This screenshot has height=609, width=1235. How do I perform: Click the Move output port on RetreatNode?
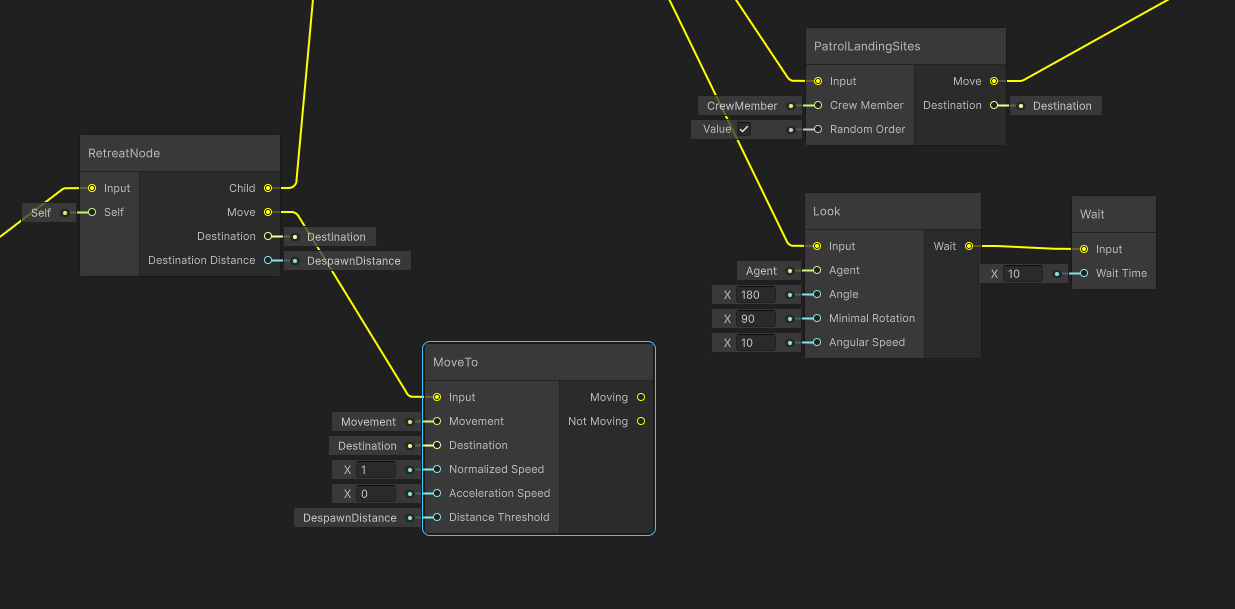click(269, 212)
